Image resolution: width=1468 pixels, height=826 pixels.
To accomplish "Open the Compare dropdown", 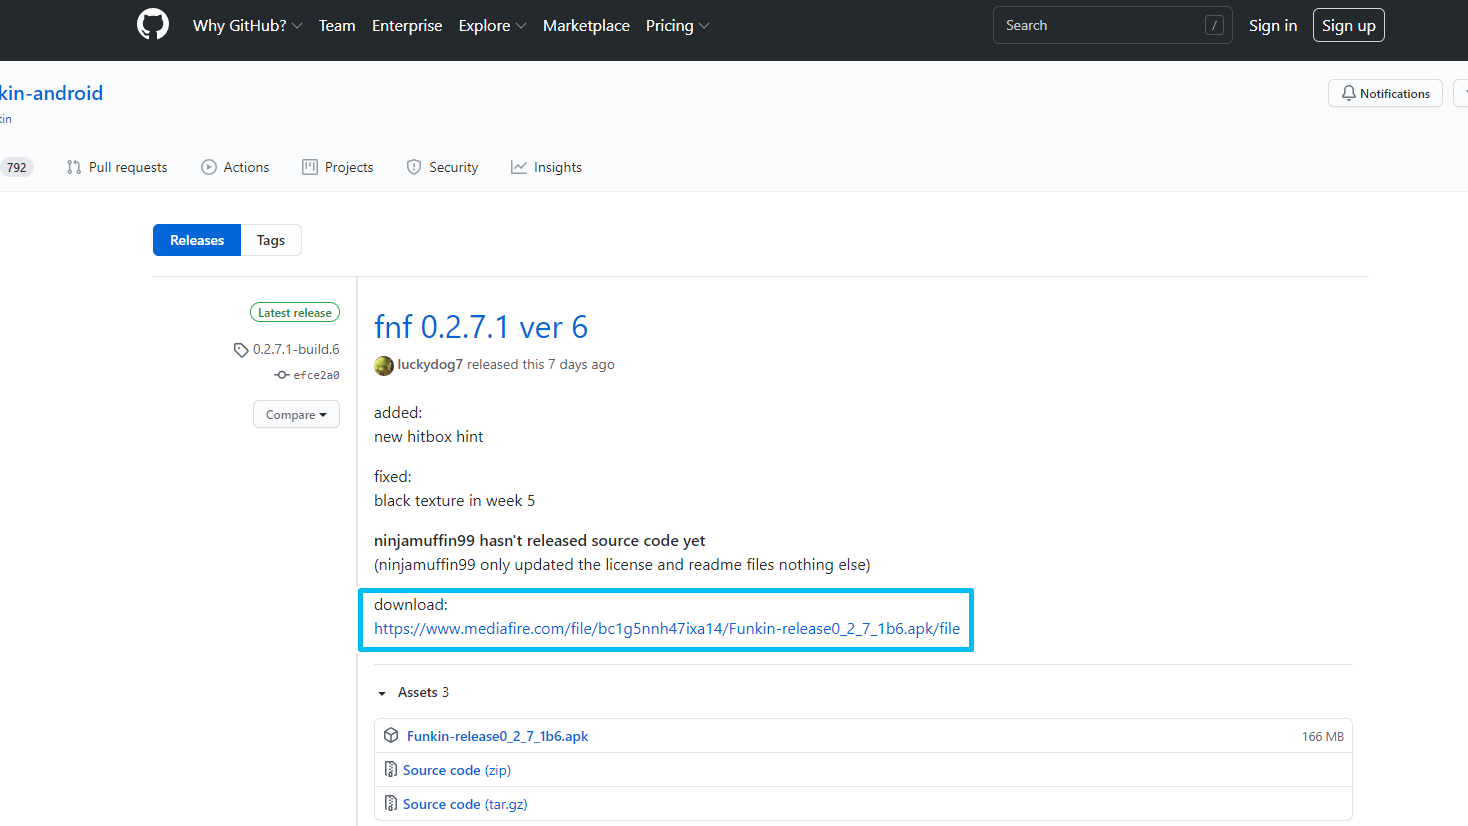I will point(296,415).
